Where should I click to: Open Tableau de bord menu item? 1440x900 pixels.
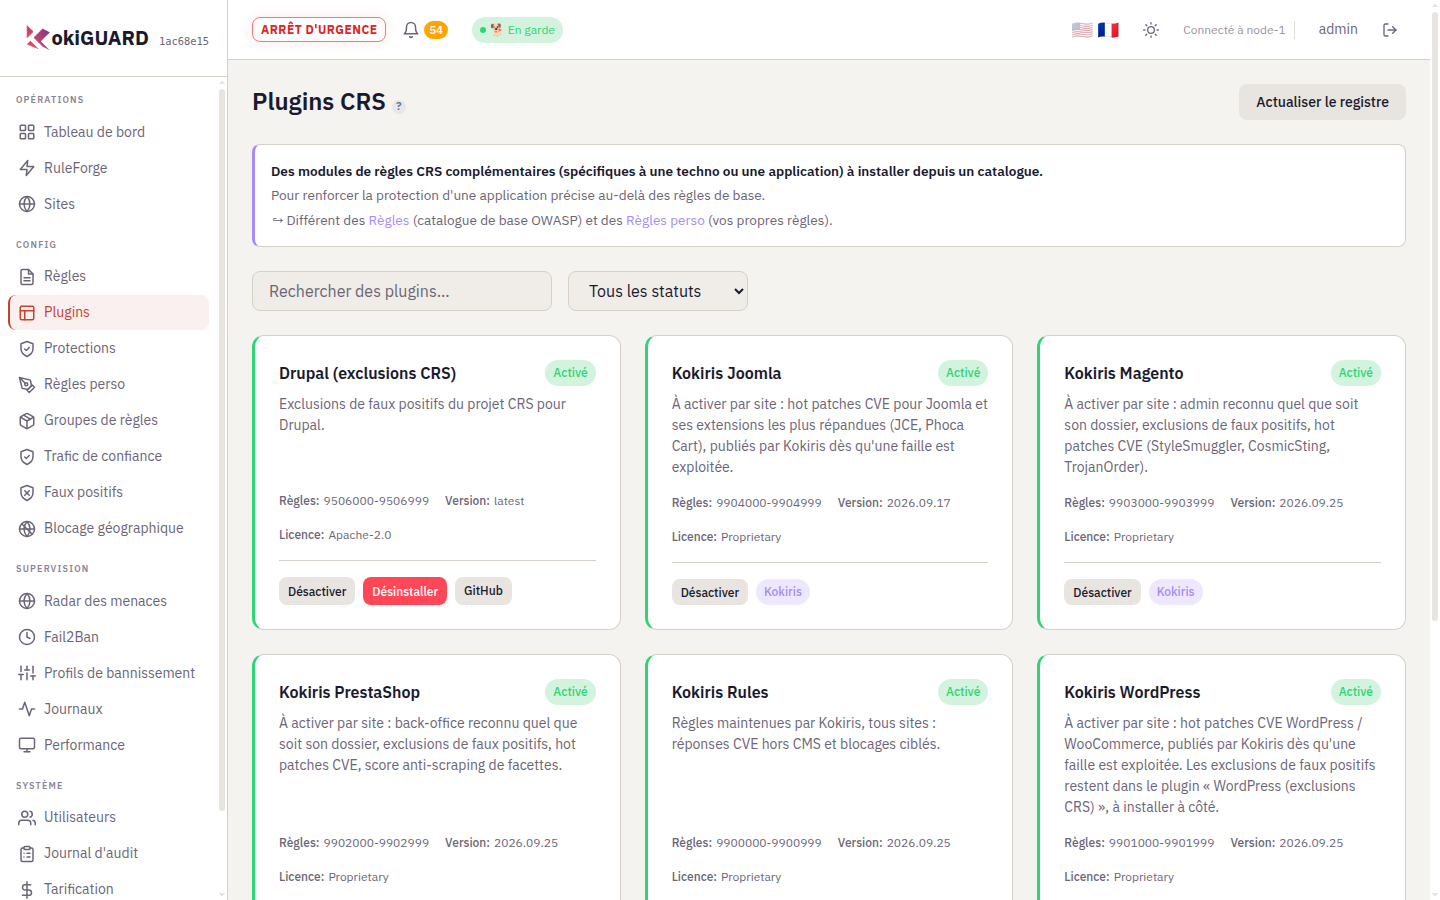click(108, 132)
